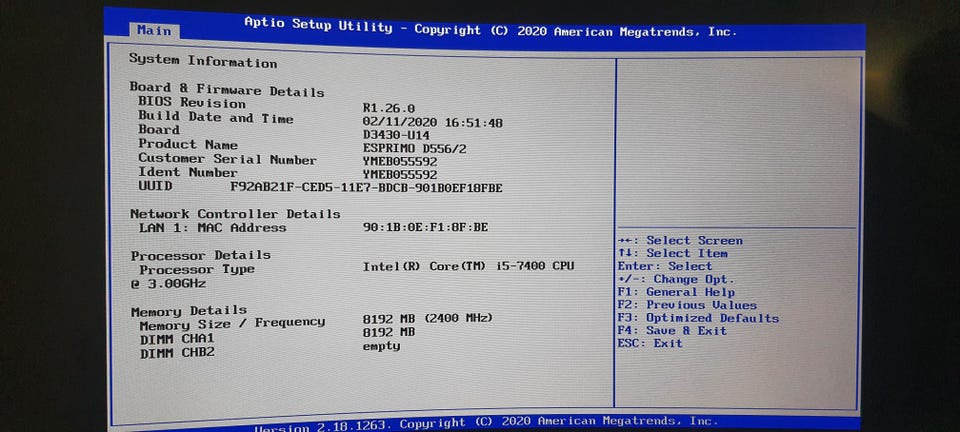
Task: Click the Memory Details heading
Action: (189, 311)
